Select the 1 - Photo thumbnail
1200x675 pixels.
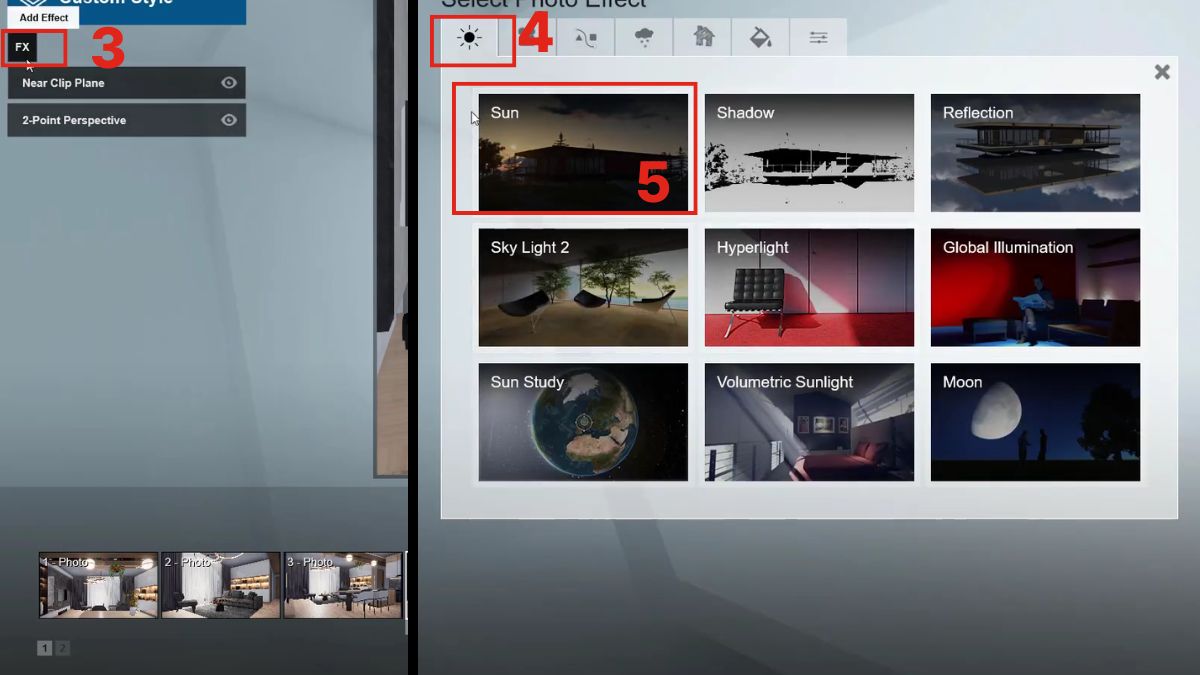pyautogui.click(x=99, y=585)
